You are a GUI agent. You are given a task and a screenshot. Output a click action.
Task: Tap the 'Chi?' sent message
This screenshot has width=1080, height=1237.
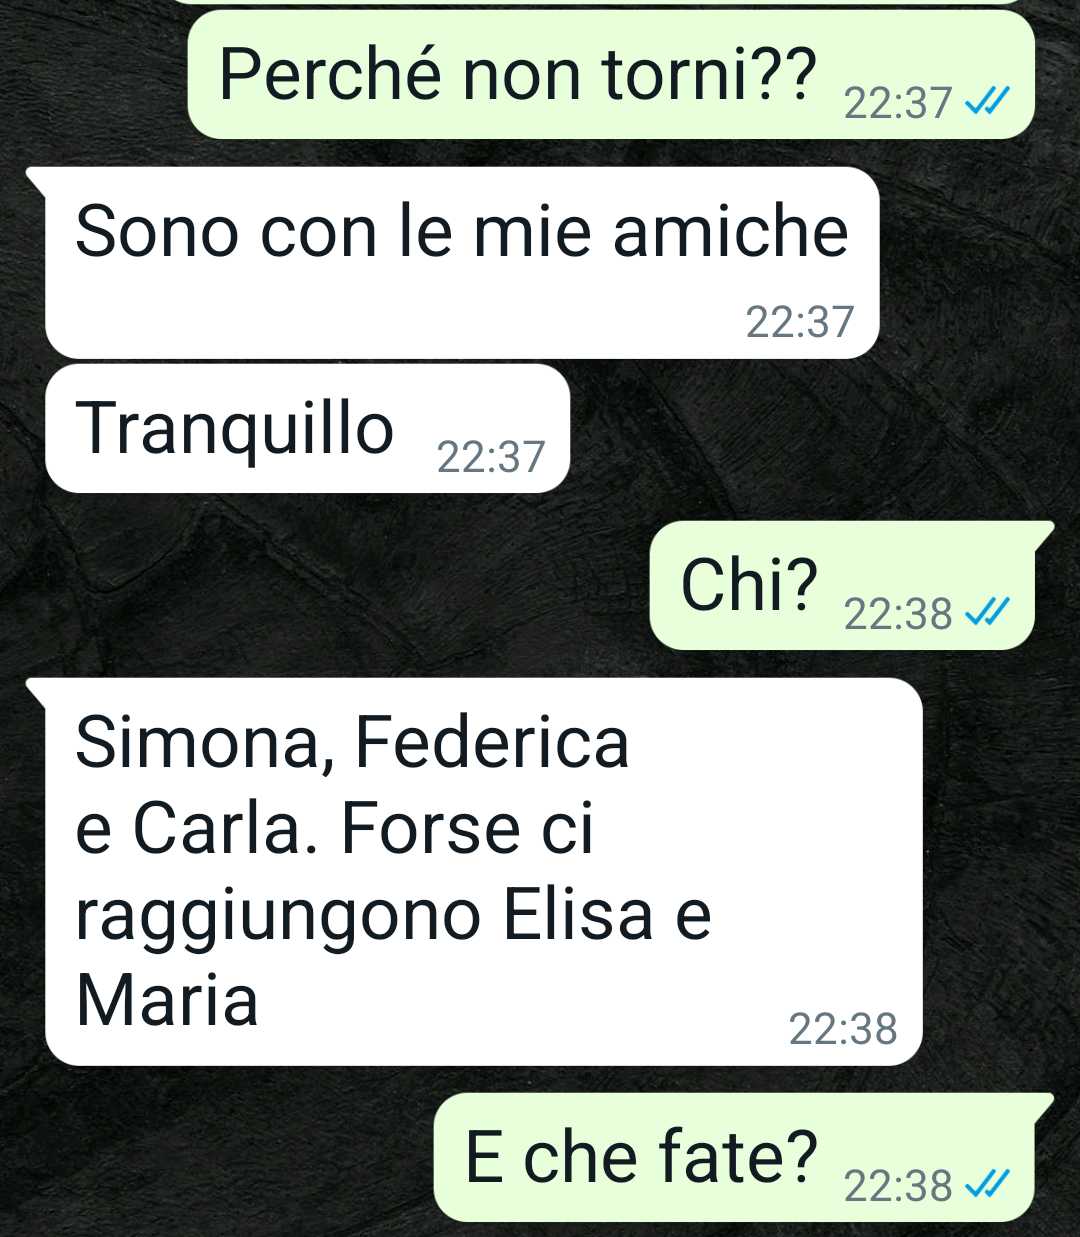[850, 585]
